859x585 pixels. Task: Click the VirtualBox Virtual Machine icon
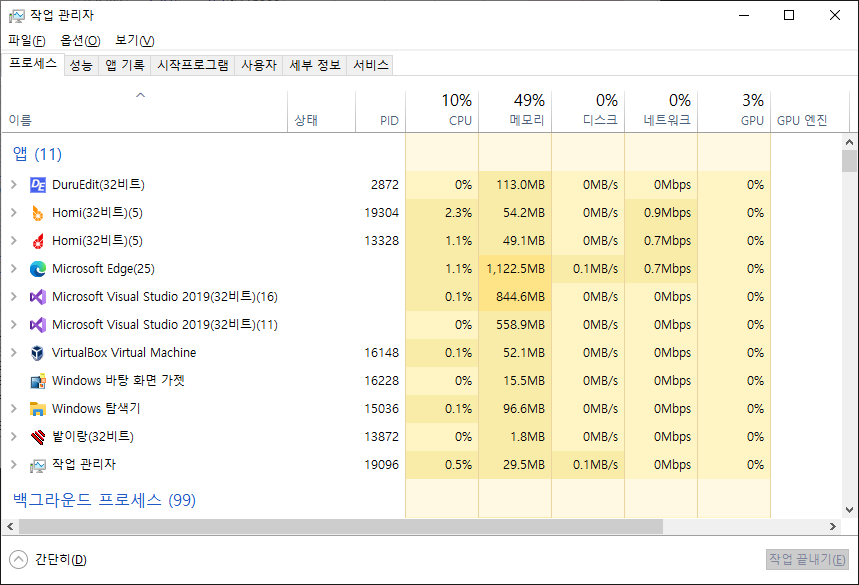[x=38, y=353]
